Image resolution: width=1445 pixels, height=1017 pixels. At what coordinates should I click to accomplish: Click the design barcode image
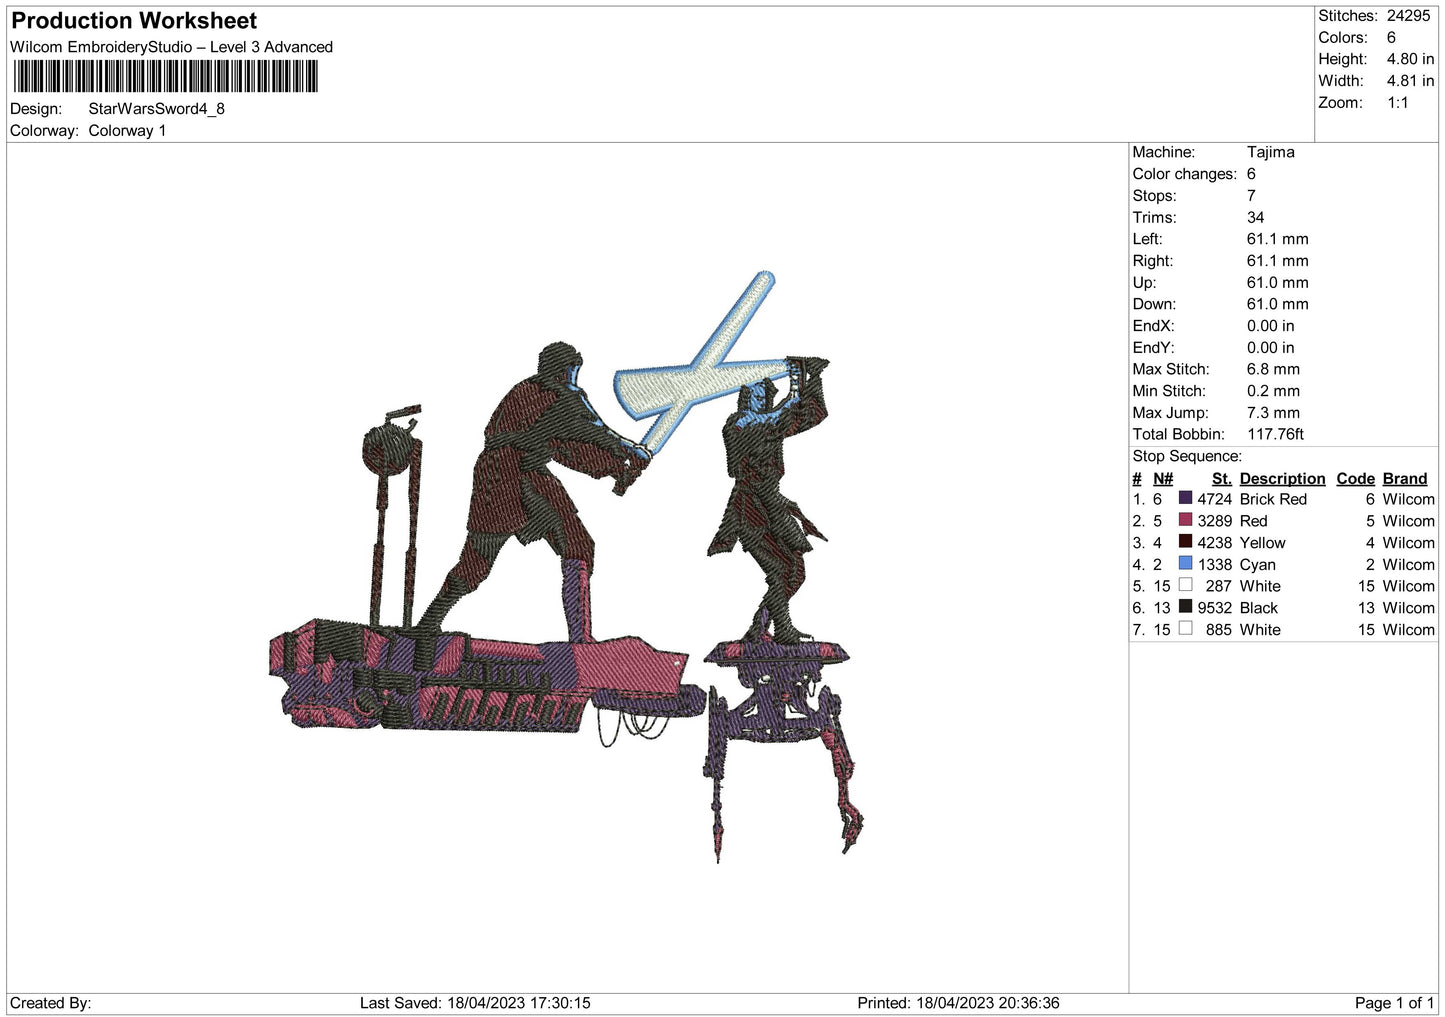[166, 75]
